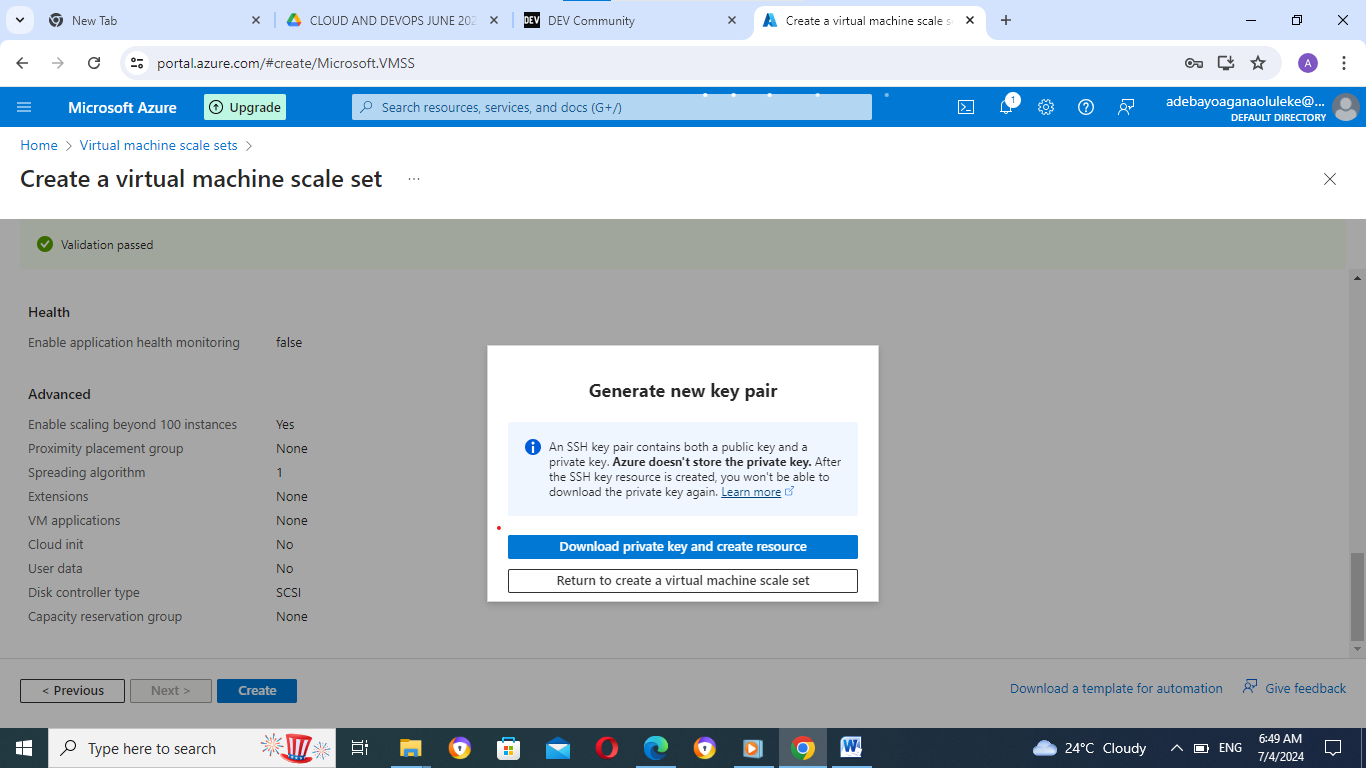The image size is (1366, 768).
Task: Open the Chrome profile avatar
Action: click(x=1308, y=63)
